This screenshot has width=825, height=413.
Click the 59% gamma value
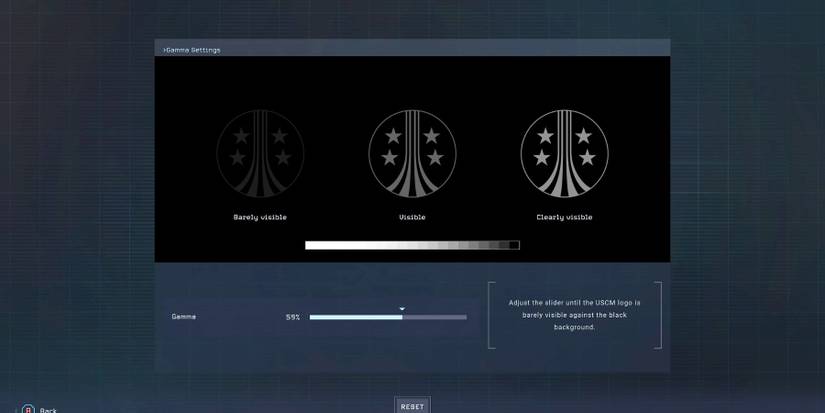[x=293, y=317]
